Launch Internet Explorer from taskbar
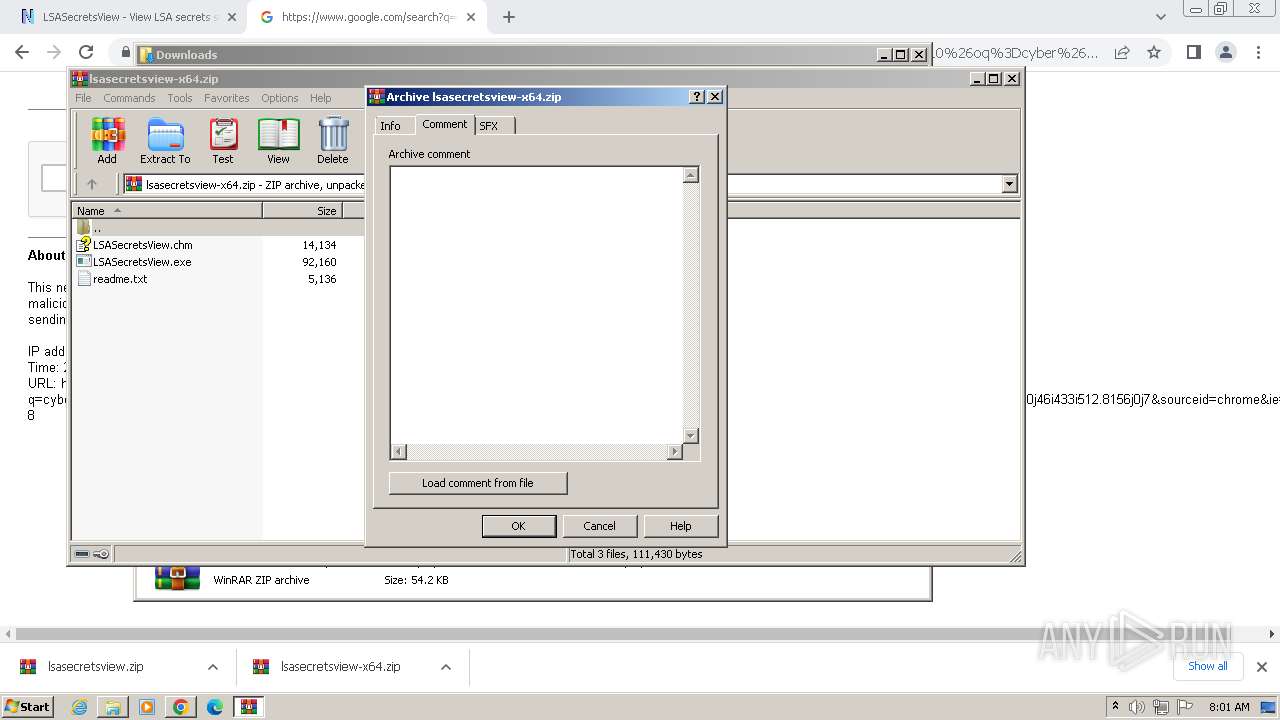This screenshot has height=720, width=1280. click(x=79, y=707)
